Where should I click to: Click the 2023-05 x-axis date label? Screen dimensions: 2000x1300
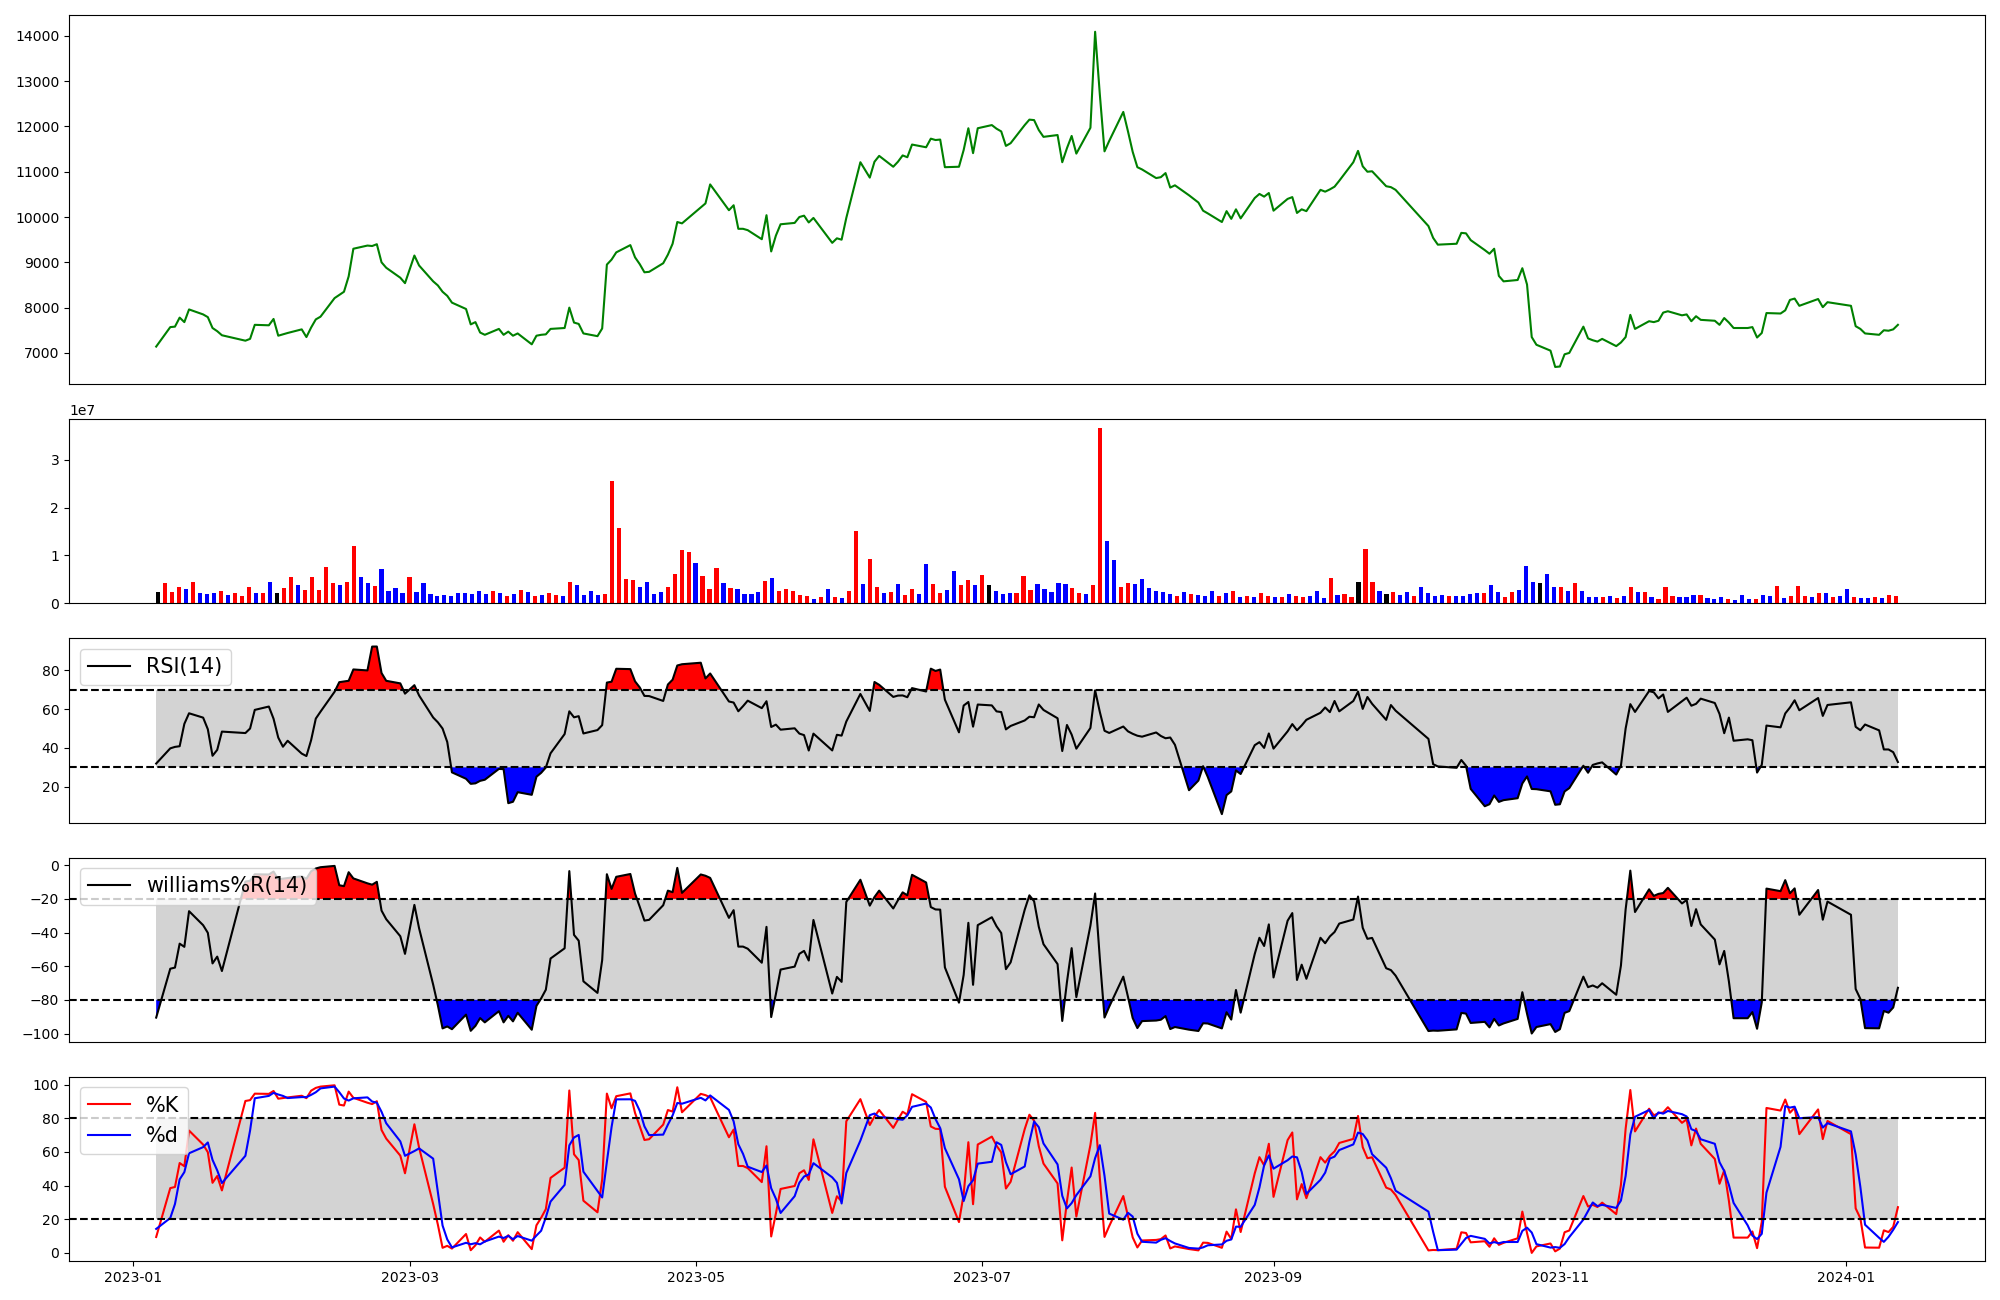click(x=696, y=1277)
